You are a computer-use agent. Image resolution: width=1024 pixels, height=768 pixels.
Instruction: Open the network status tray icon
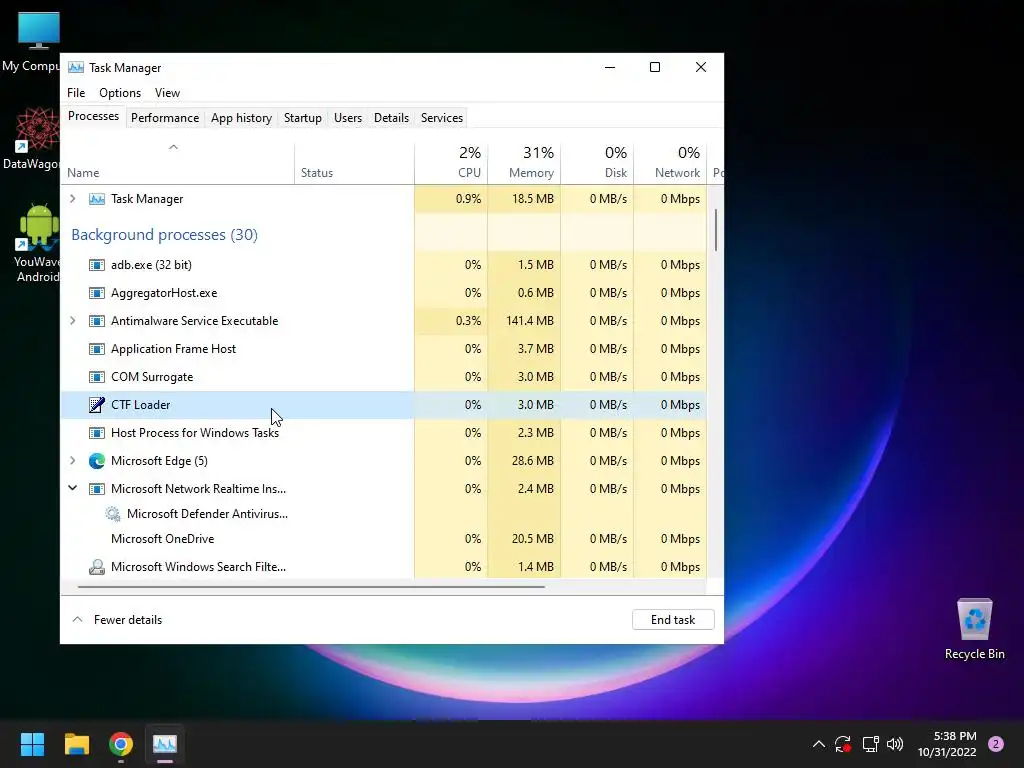870,744
